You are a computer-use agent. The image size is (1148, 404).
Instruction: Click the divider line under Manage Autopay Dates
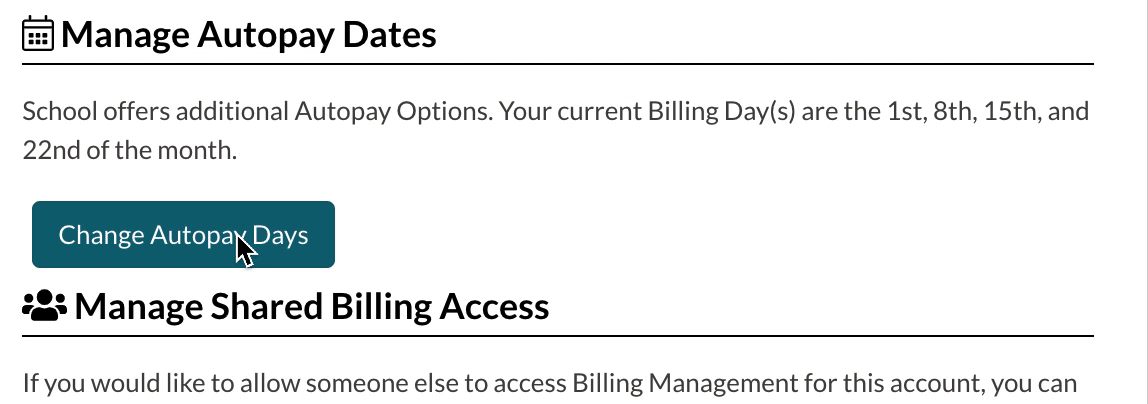point(558,65)
